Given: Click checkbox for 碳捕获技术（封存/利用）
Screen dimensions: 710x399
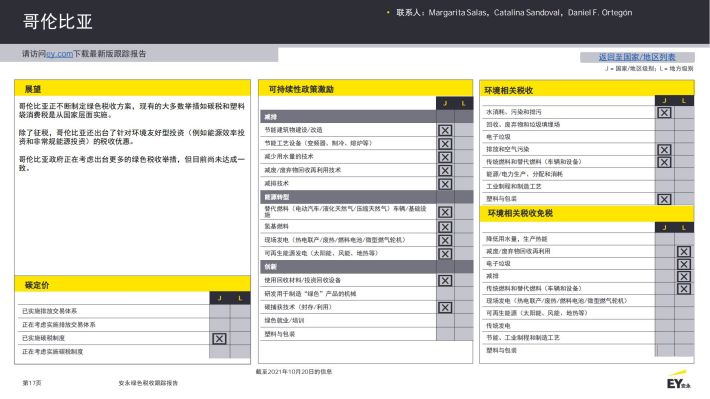Looking at the screenshot, I should coord(445,308).
